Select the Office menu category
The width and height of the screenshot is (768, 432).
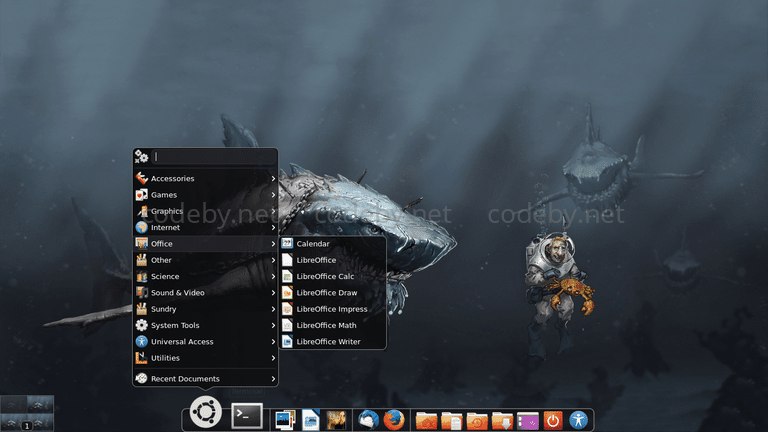[x=205, y=244]
